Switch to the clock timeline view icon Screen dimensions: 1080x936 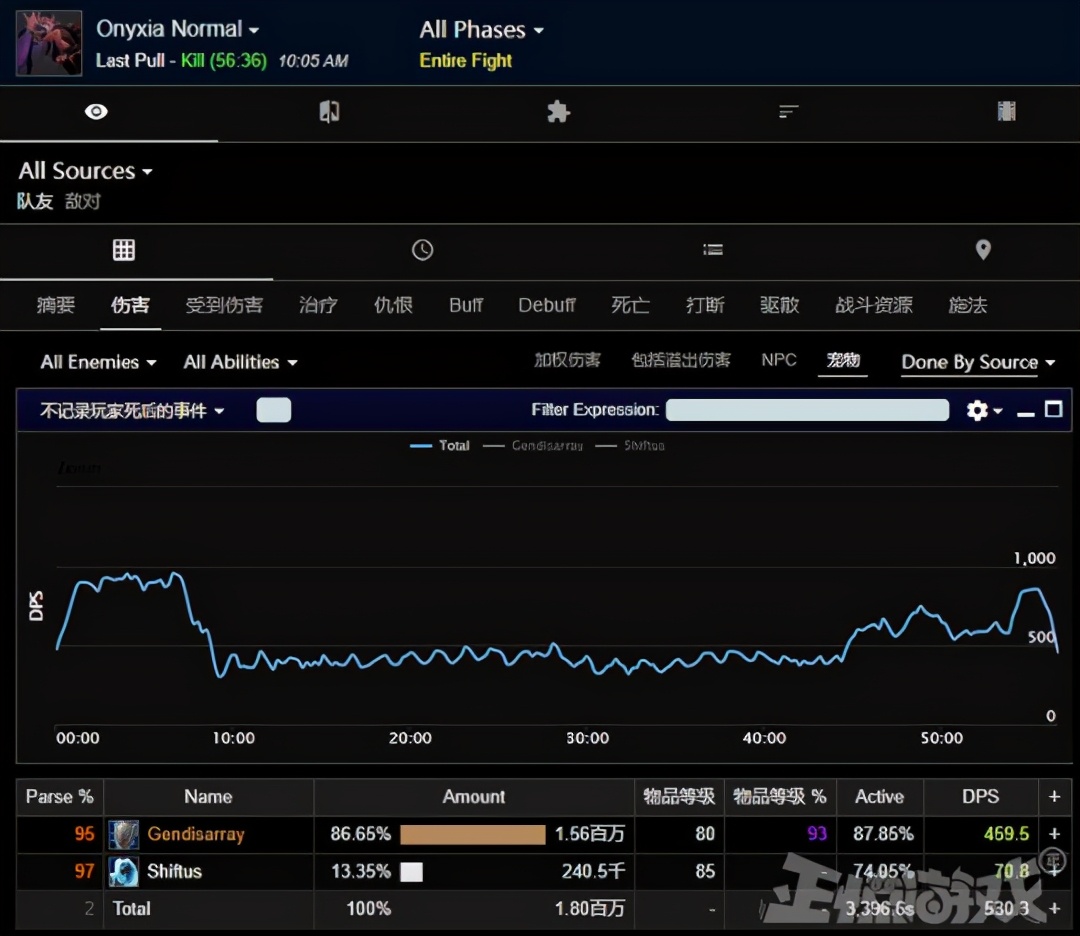pos(423,250)
